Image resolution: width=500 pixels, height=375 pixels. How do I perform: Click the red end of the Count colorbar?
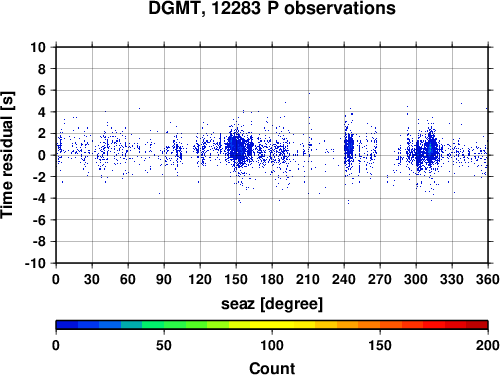tap(477, 325)
